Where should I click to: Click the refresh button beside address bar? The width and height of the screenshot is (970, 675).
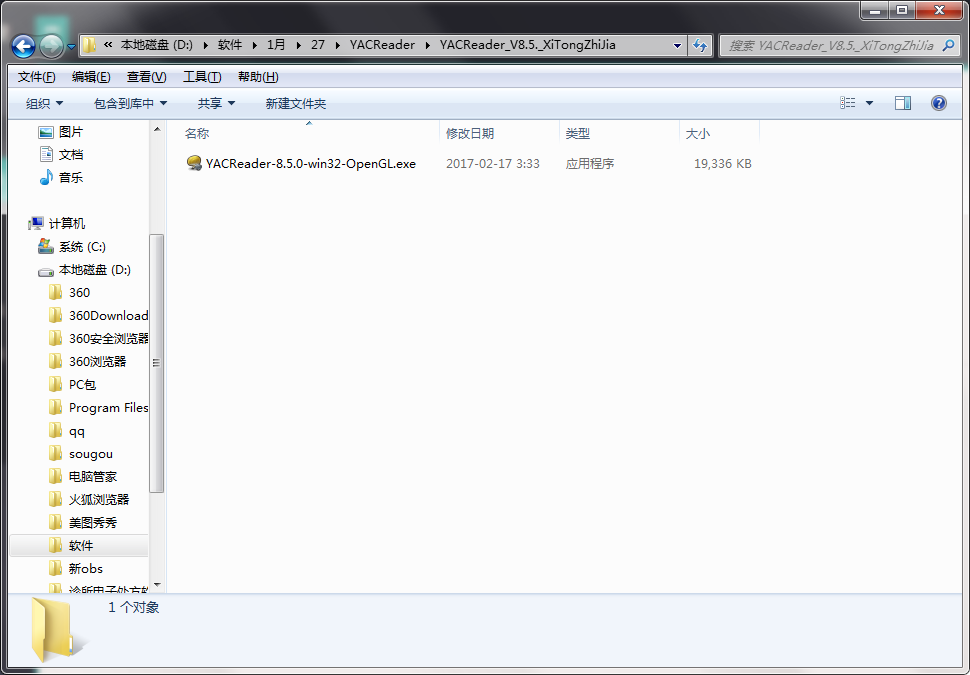700,45
